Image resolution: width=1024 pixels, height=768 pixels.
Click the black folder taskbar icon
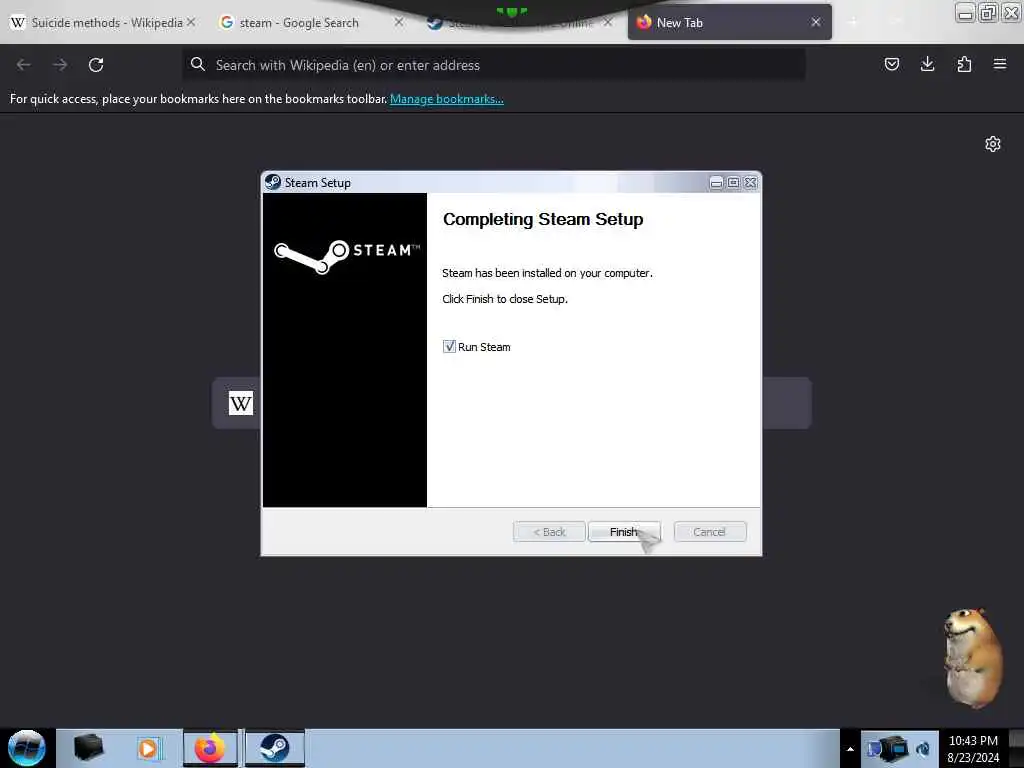tap(88, 748)
